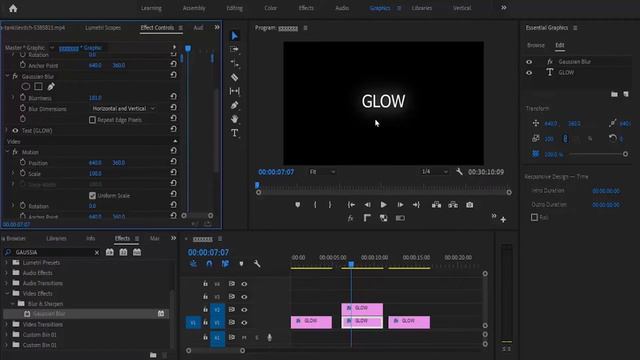Reset the Blurriness parameter

(173, 97)
